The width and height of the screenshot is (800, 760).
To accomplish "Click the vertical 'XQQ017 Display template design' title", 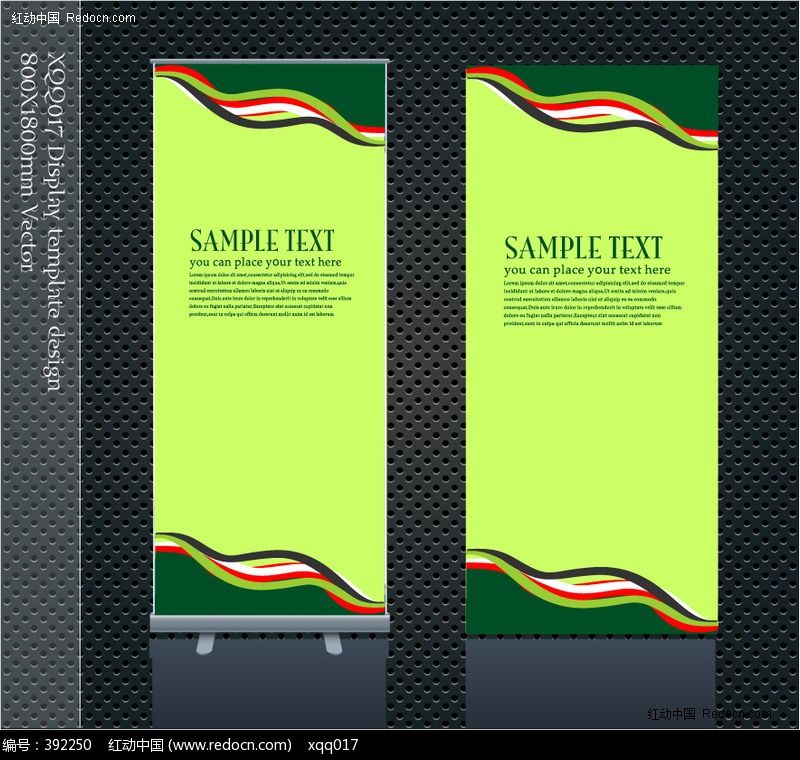I will point(57,221).
